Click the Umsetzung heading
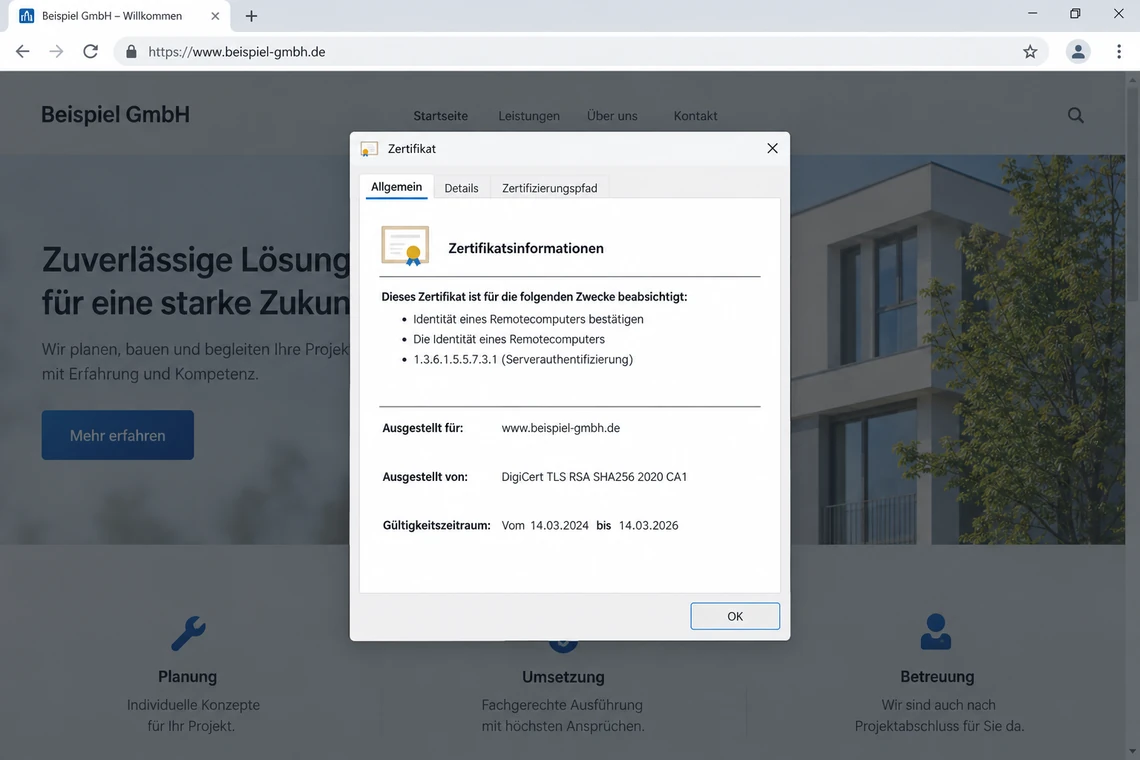The height and width of the screenshot is (760, 1140). click(x=563, y=676)
